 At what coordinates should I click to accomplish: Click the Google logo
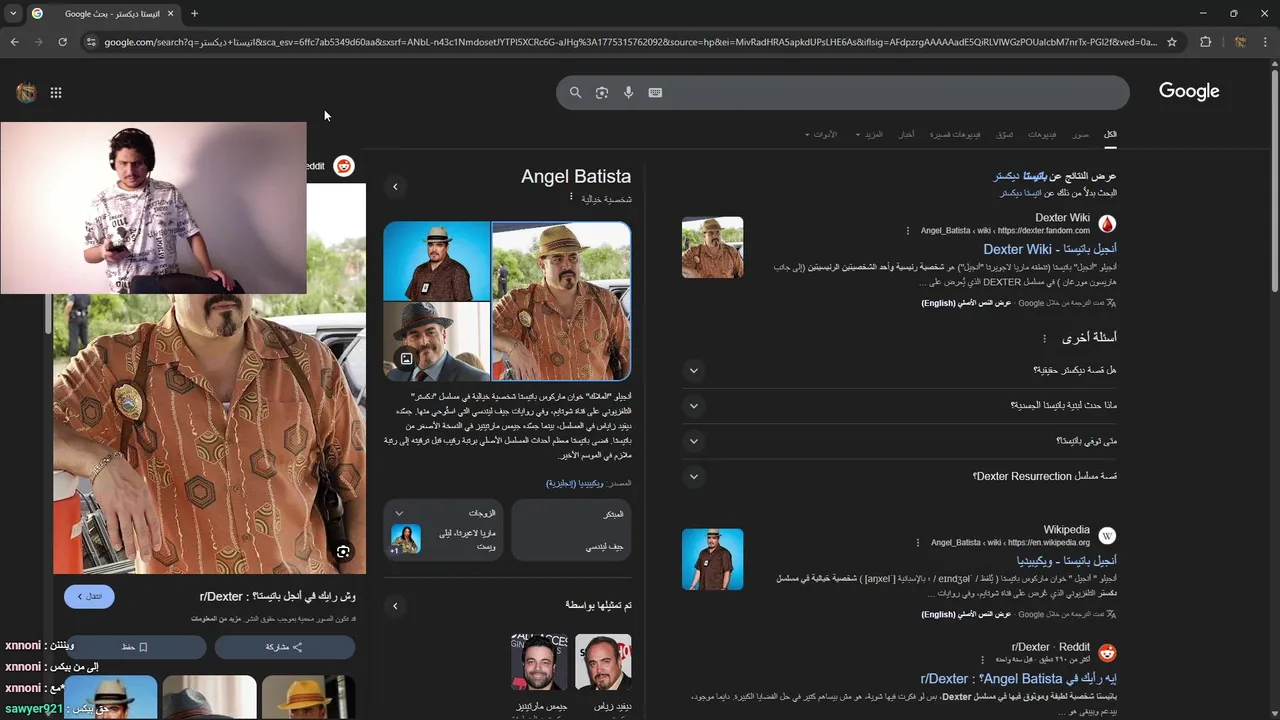1189,91
